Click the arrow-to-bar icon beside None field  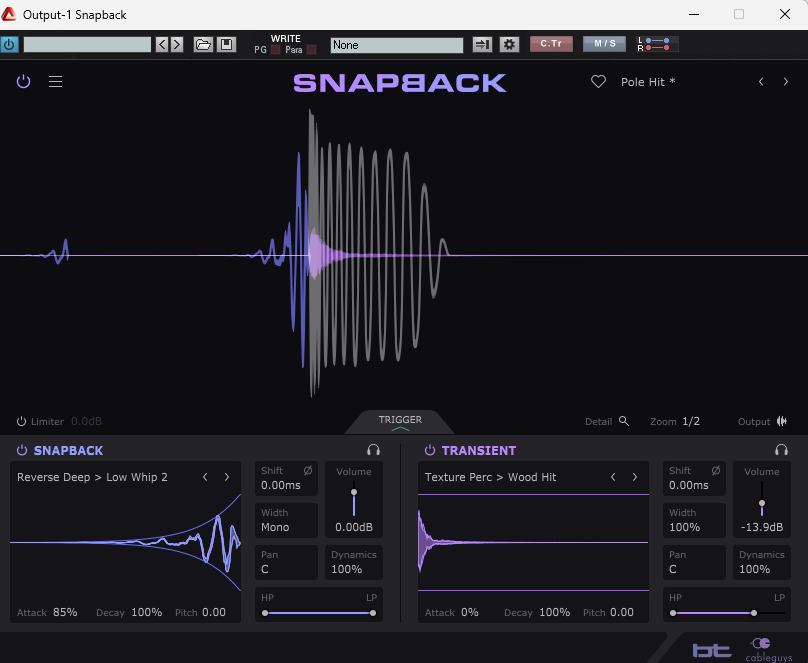pos(482,44)
